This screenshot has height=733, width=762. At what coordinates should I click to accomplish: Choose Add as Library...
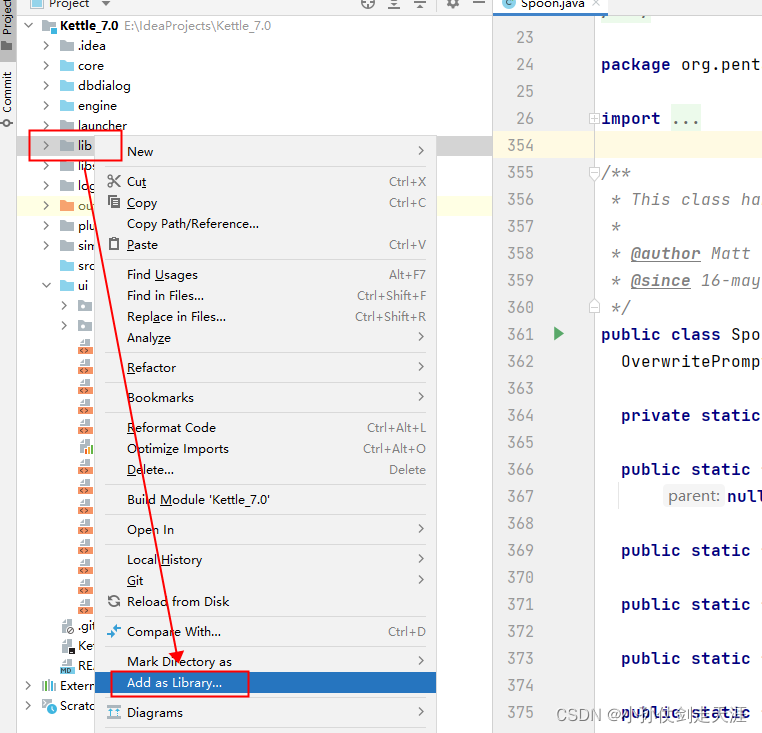[x=265, y=682]
